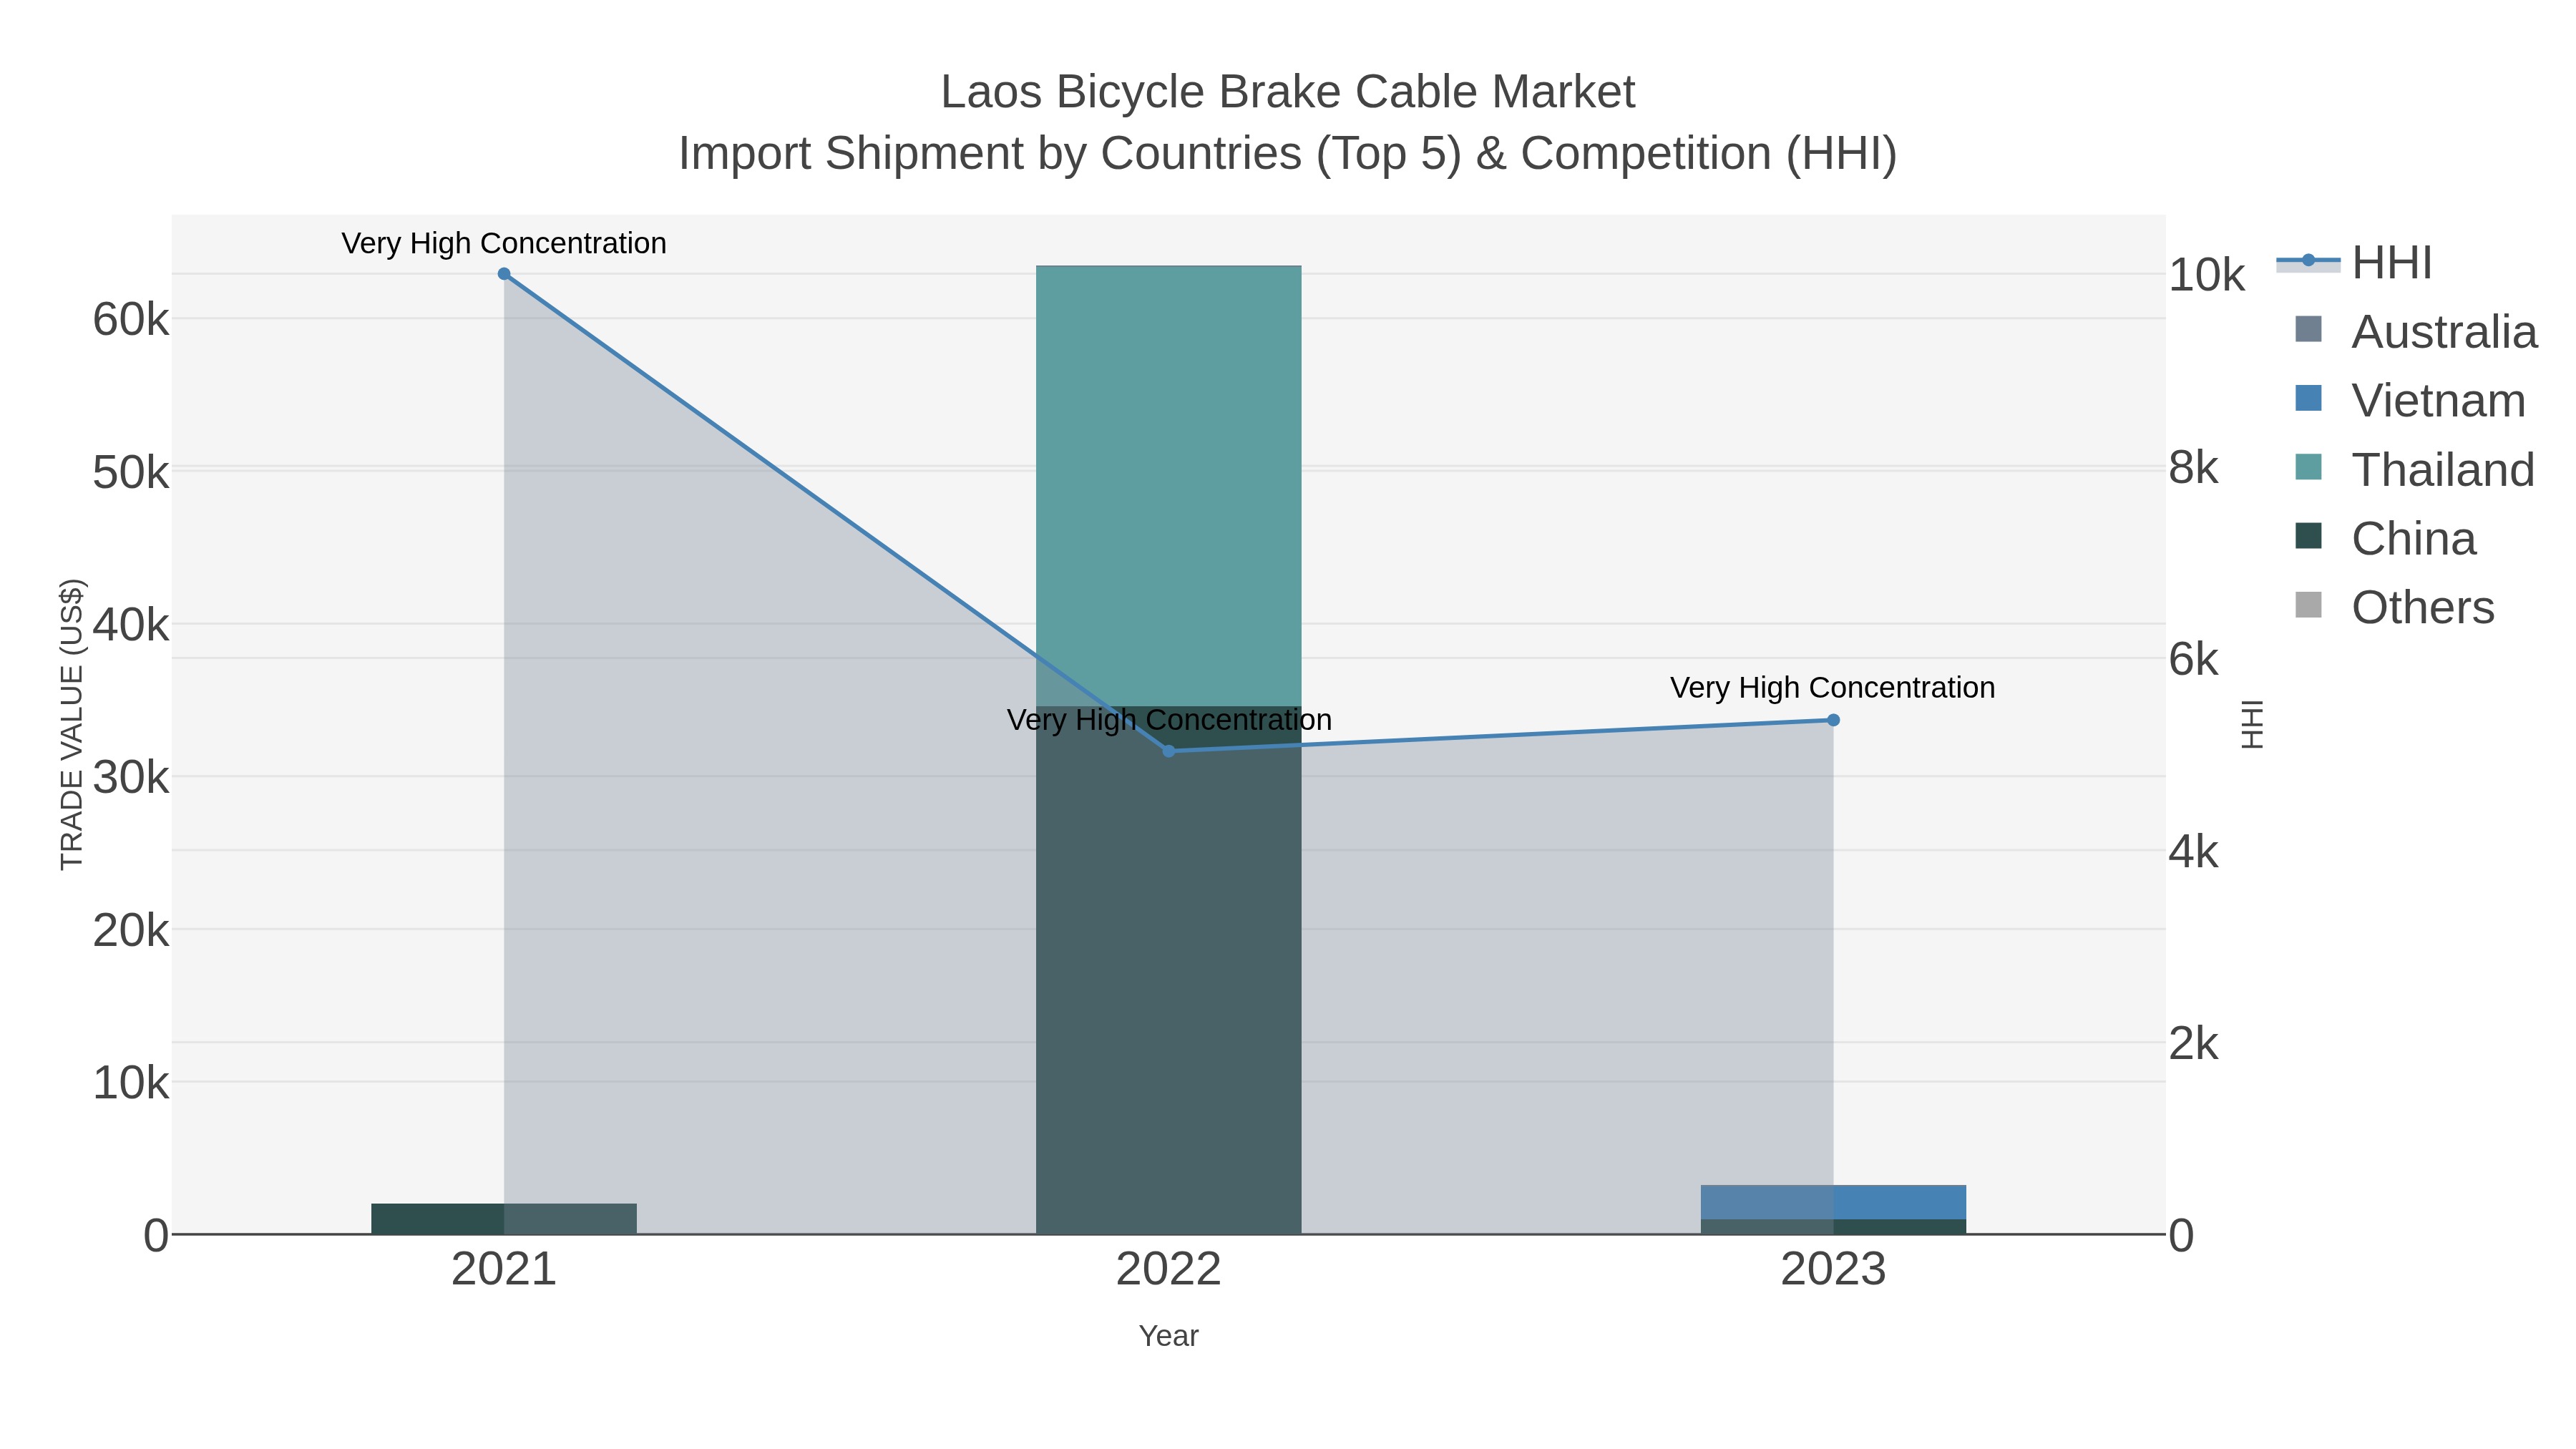Viewport: 2576px width, 1449px height.
Task: Click the Vietnam bar segment for 2023
Action: [1833, 1202]
